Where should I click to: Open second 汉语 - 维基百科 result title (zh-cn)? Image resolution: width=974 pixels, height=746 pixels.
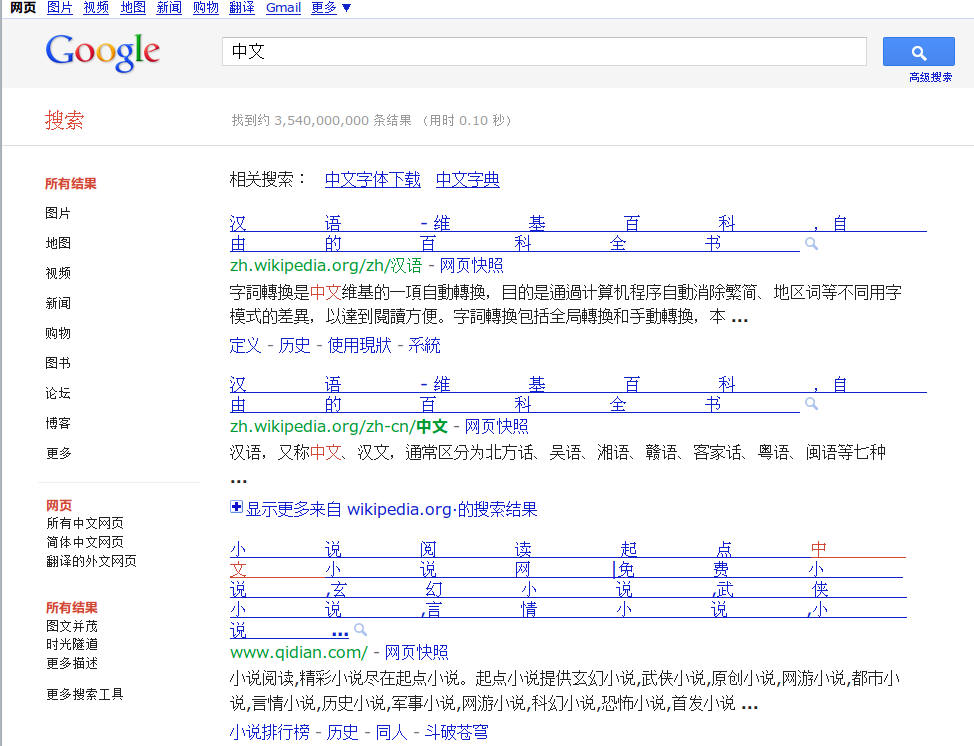(578, 394)
